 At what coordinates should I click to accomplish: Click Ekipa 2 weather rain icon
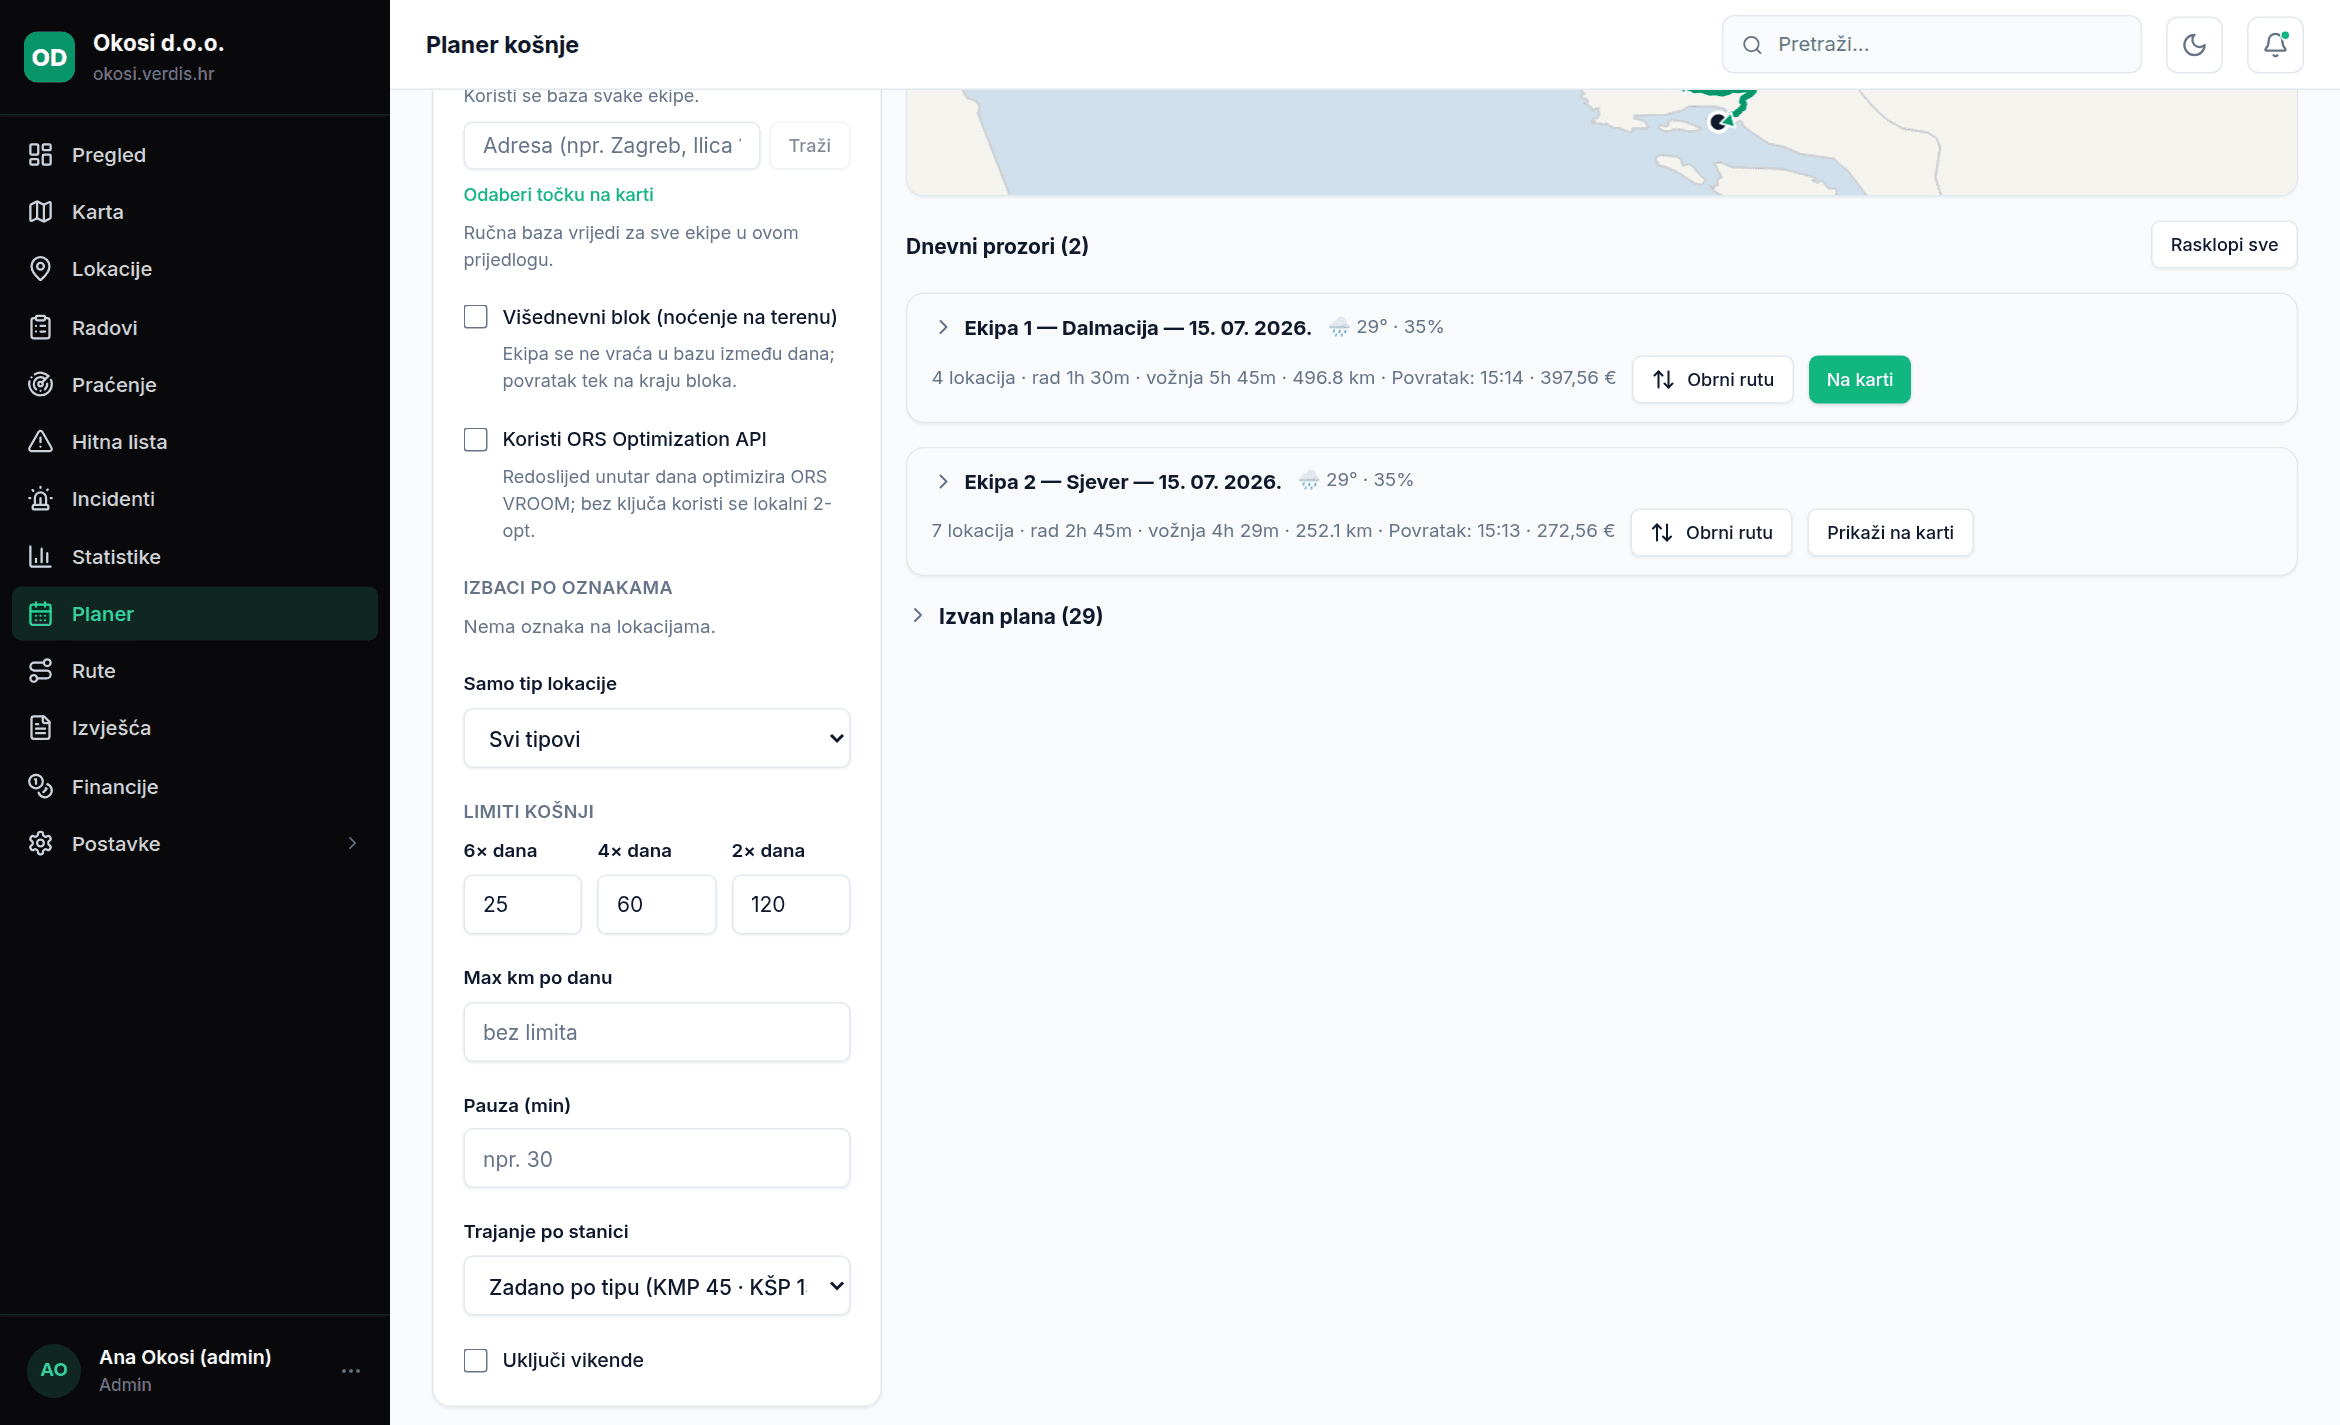click(1308, 480)
